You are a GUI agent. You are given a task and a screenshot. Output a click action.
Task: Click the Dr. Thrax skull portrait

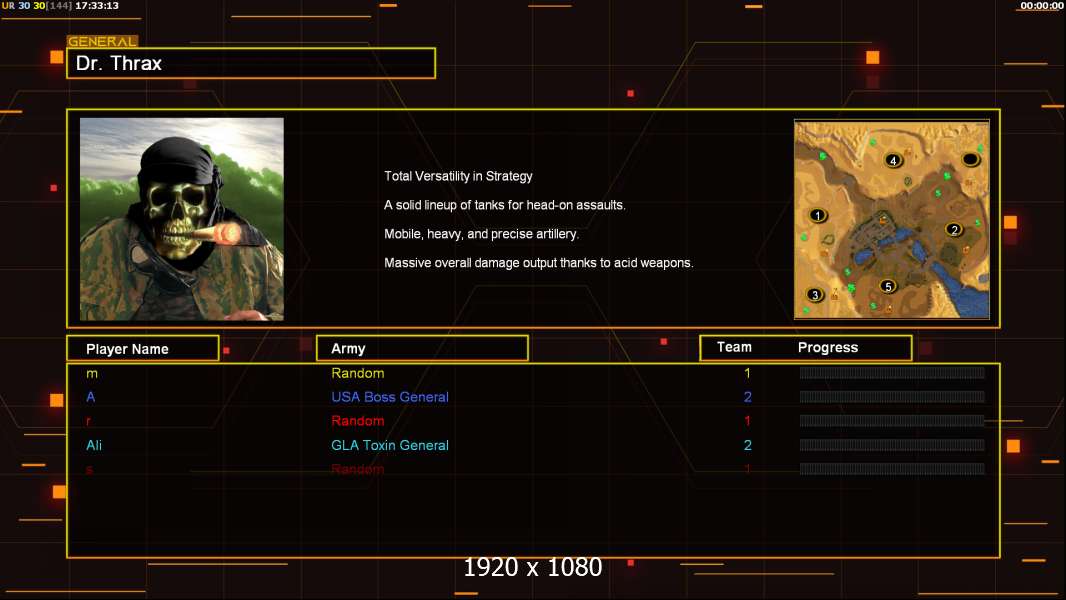tap(182, 219)
